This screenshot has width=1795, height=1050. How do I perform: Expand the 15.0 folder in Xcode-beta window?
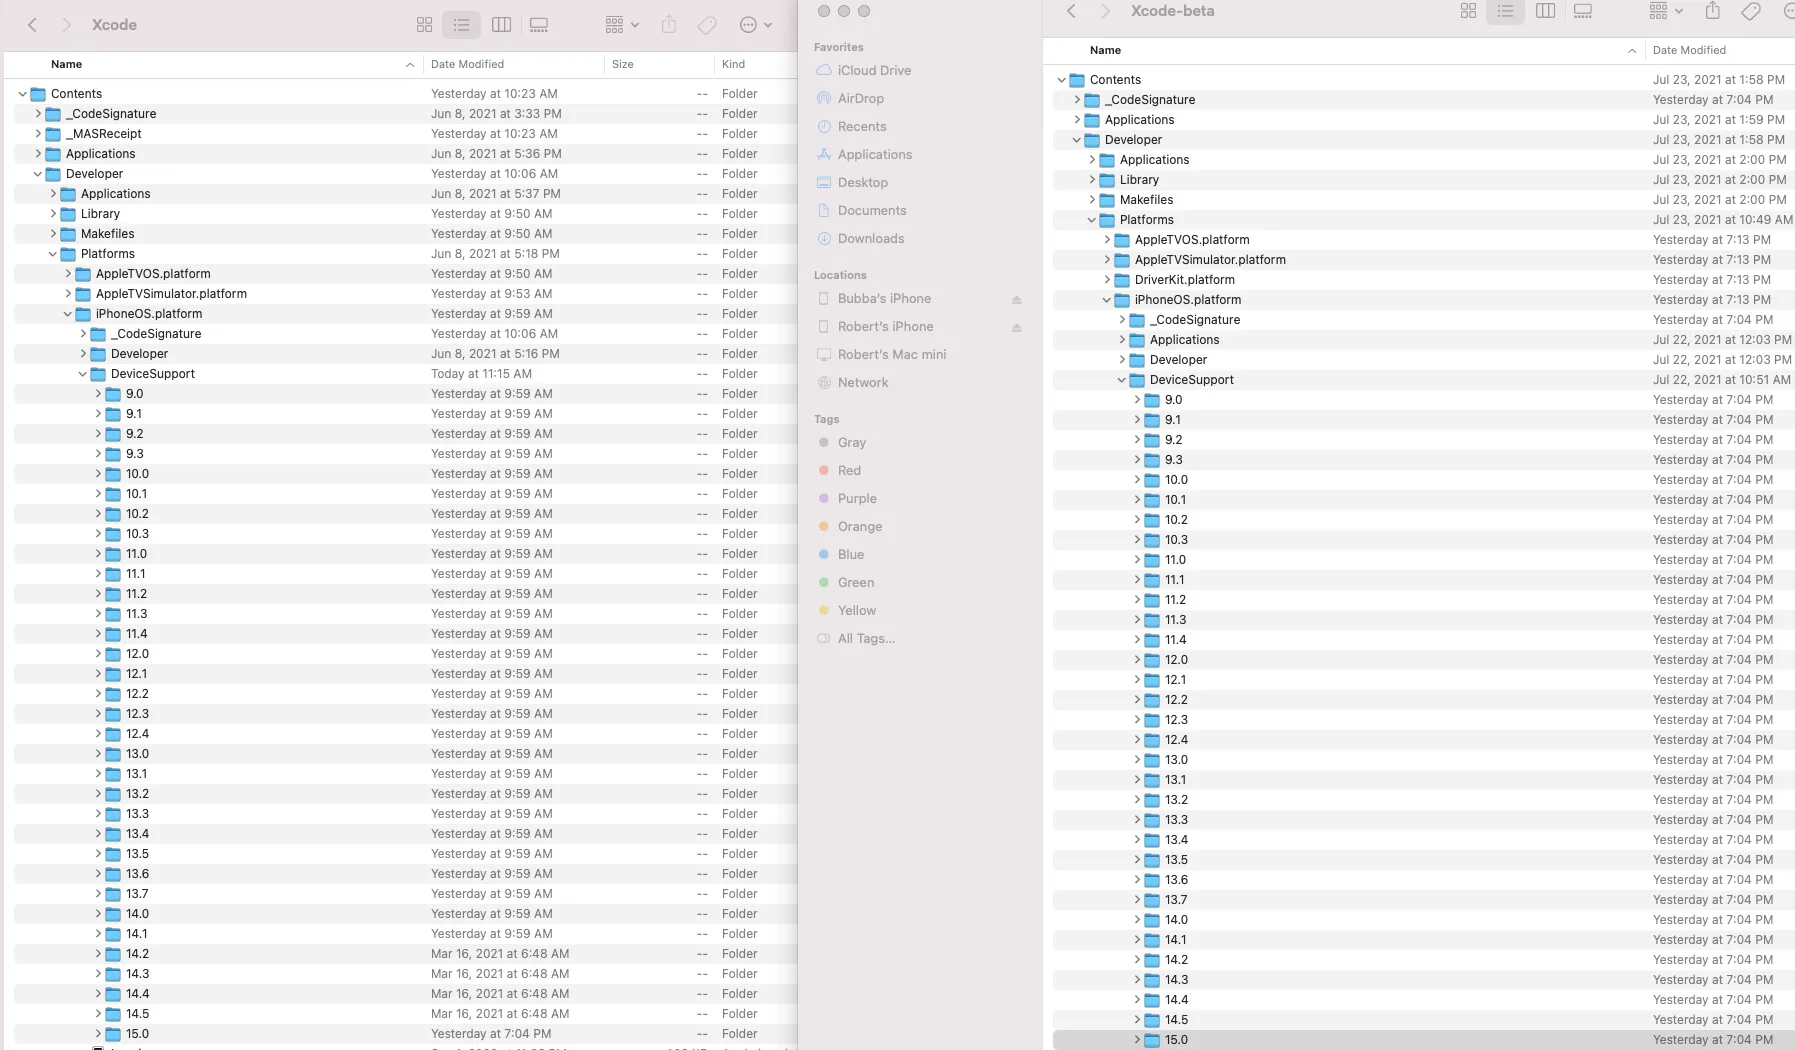tap(1137, 1040)
